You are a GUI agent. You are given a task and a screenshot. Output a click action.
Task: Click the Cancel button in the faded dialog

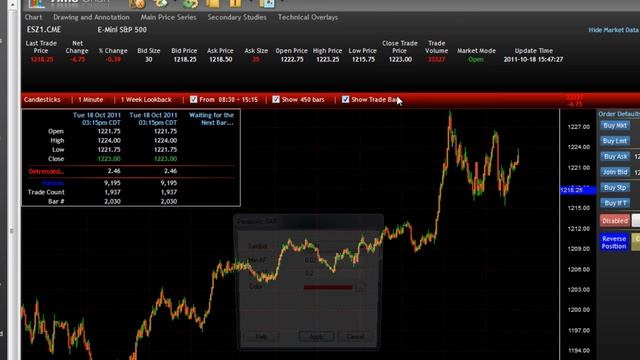click(x=355, y=337)
